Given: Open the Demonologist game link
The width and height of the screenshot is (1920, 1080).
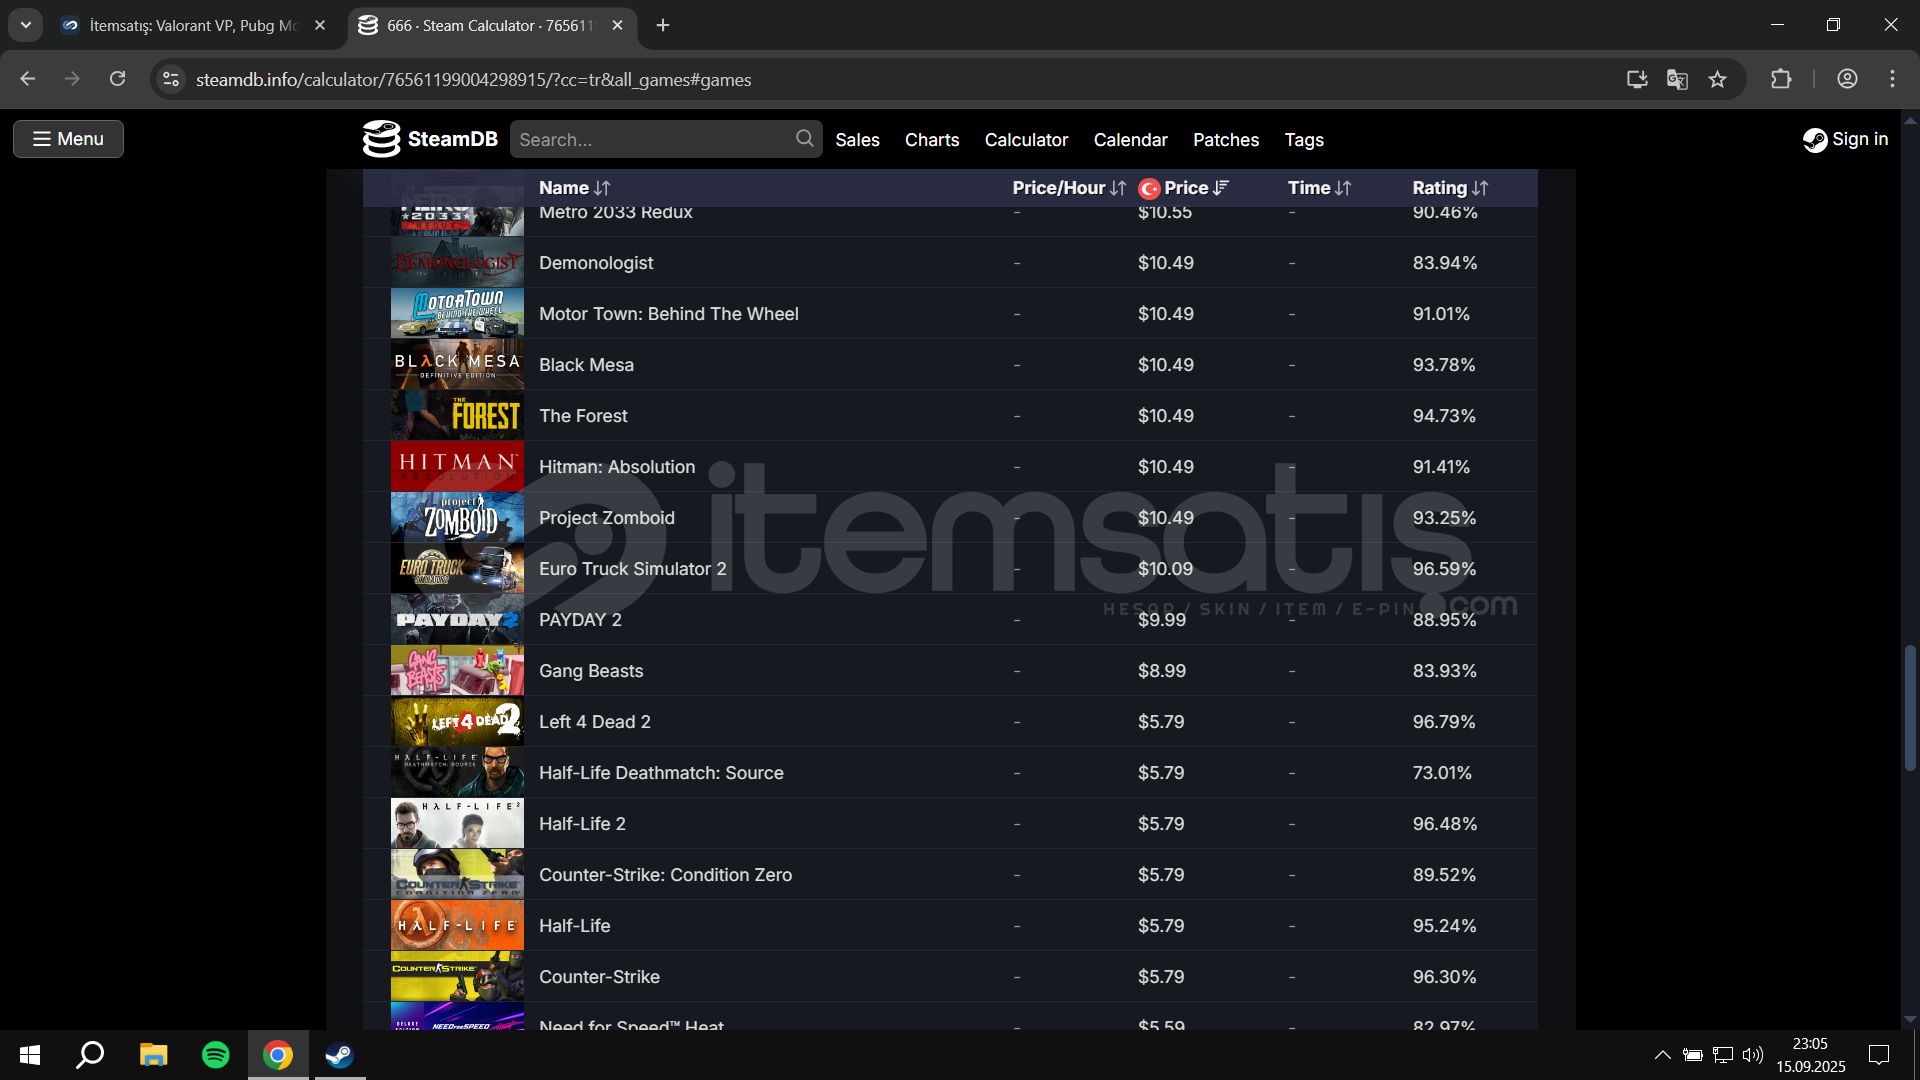Looking at the screenshot, I should click(596, 262).
